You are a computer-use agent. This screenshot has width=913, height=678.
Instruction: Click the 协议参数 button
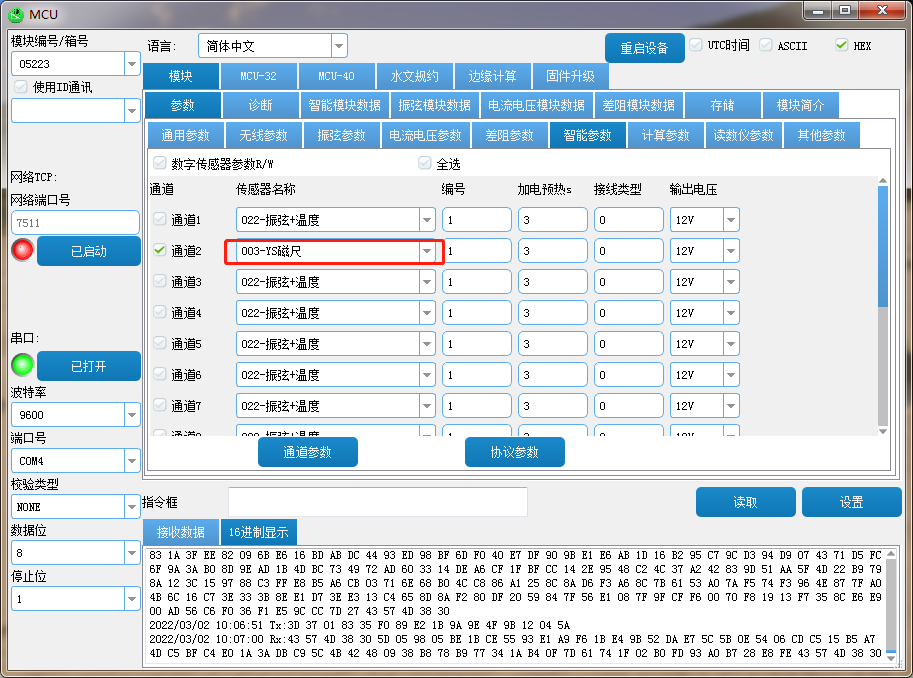[514, 452]
